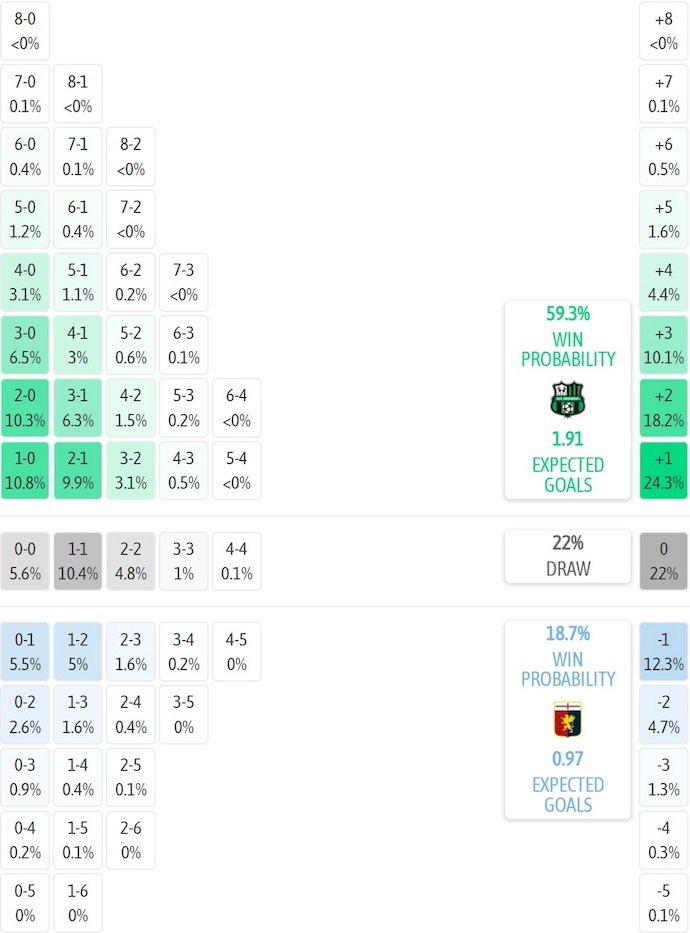Select the 3-0 scoreline at 6.5%

(25, 344)
